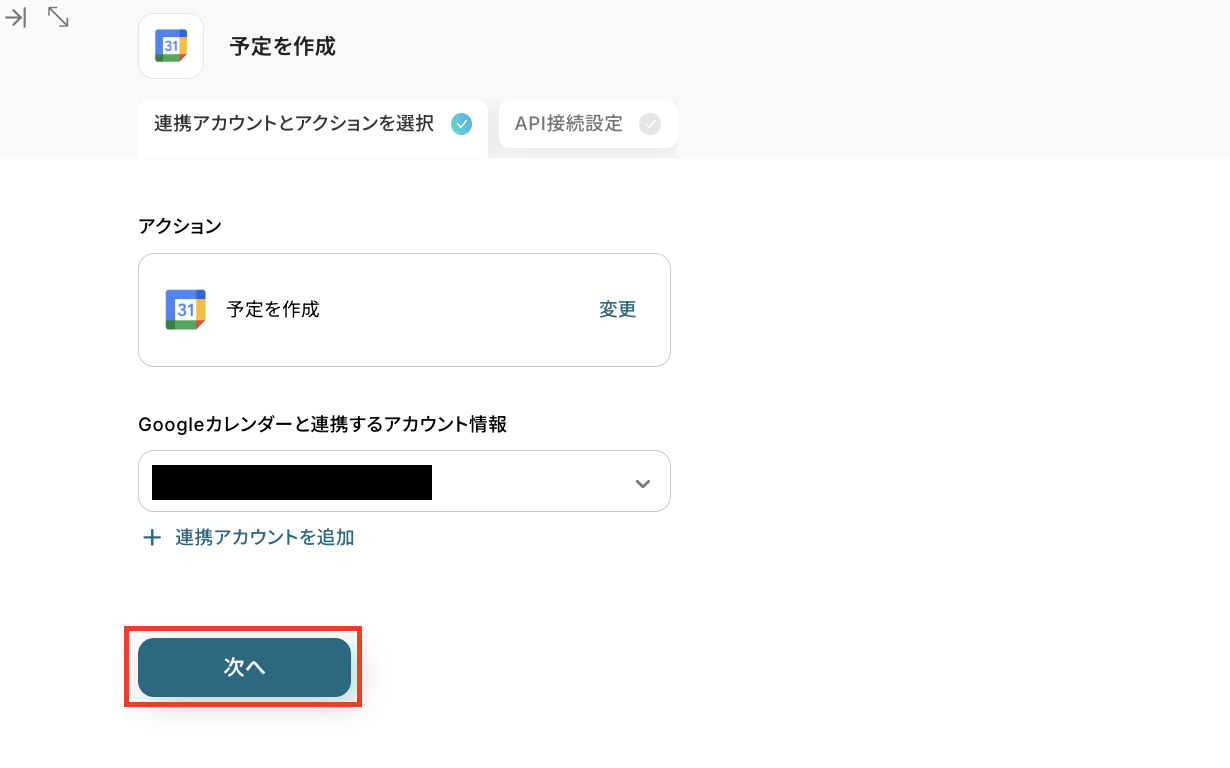Click the 連携アカウントを追加 link

coord(265,538)
